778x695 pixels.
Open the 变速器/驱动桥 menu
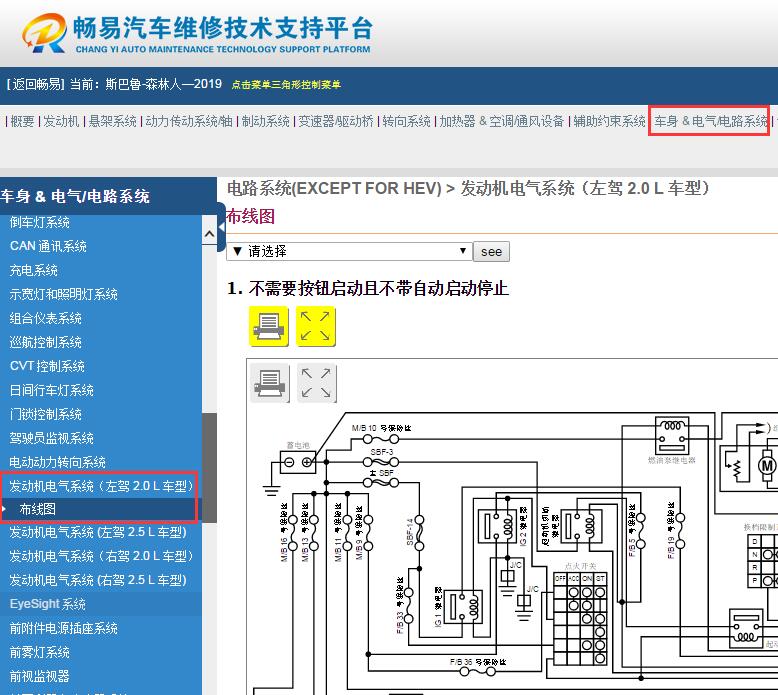[x=336, y=121]
